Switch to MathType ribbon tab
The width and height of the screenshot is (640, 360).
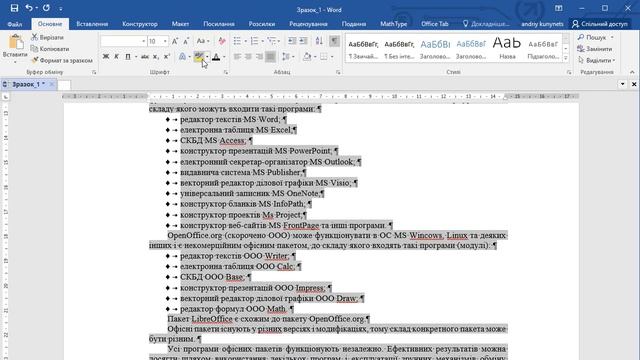[393, 24]
